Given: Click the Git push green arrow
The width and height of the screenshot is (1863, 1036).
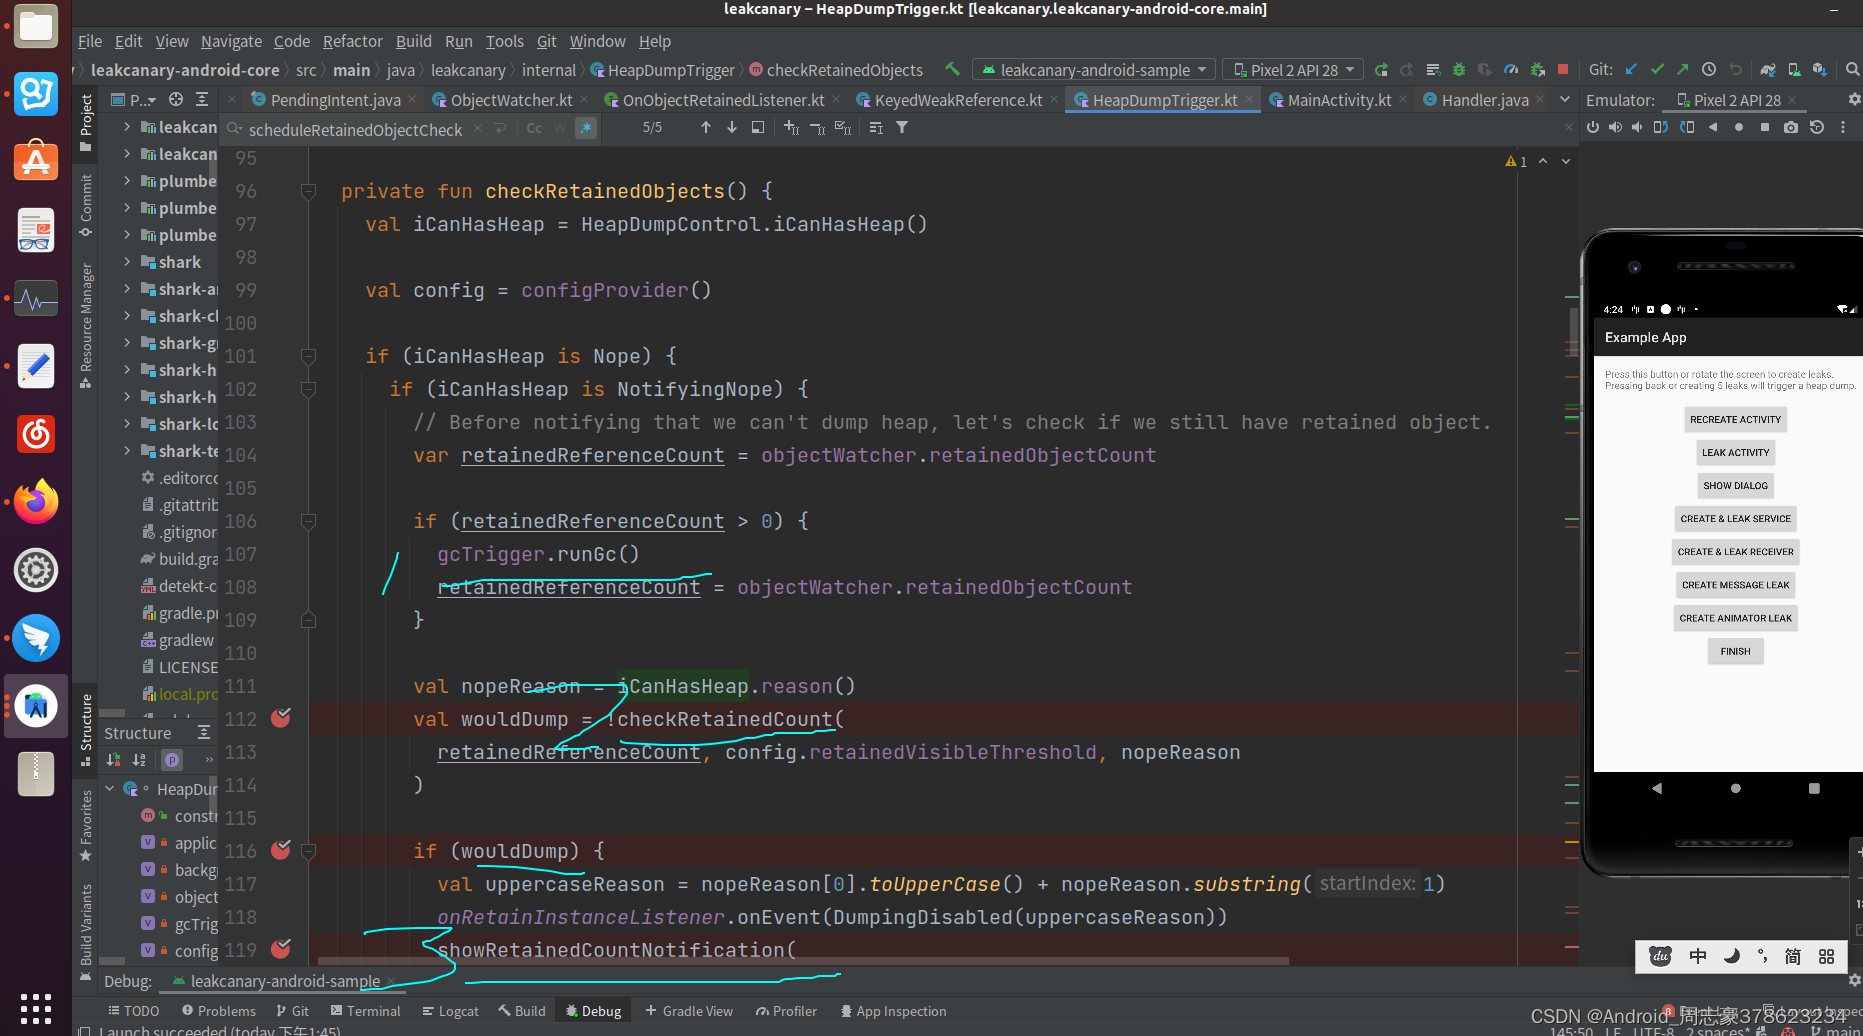Looking at the screenshot, I should click(1683, 69).
